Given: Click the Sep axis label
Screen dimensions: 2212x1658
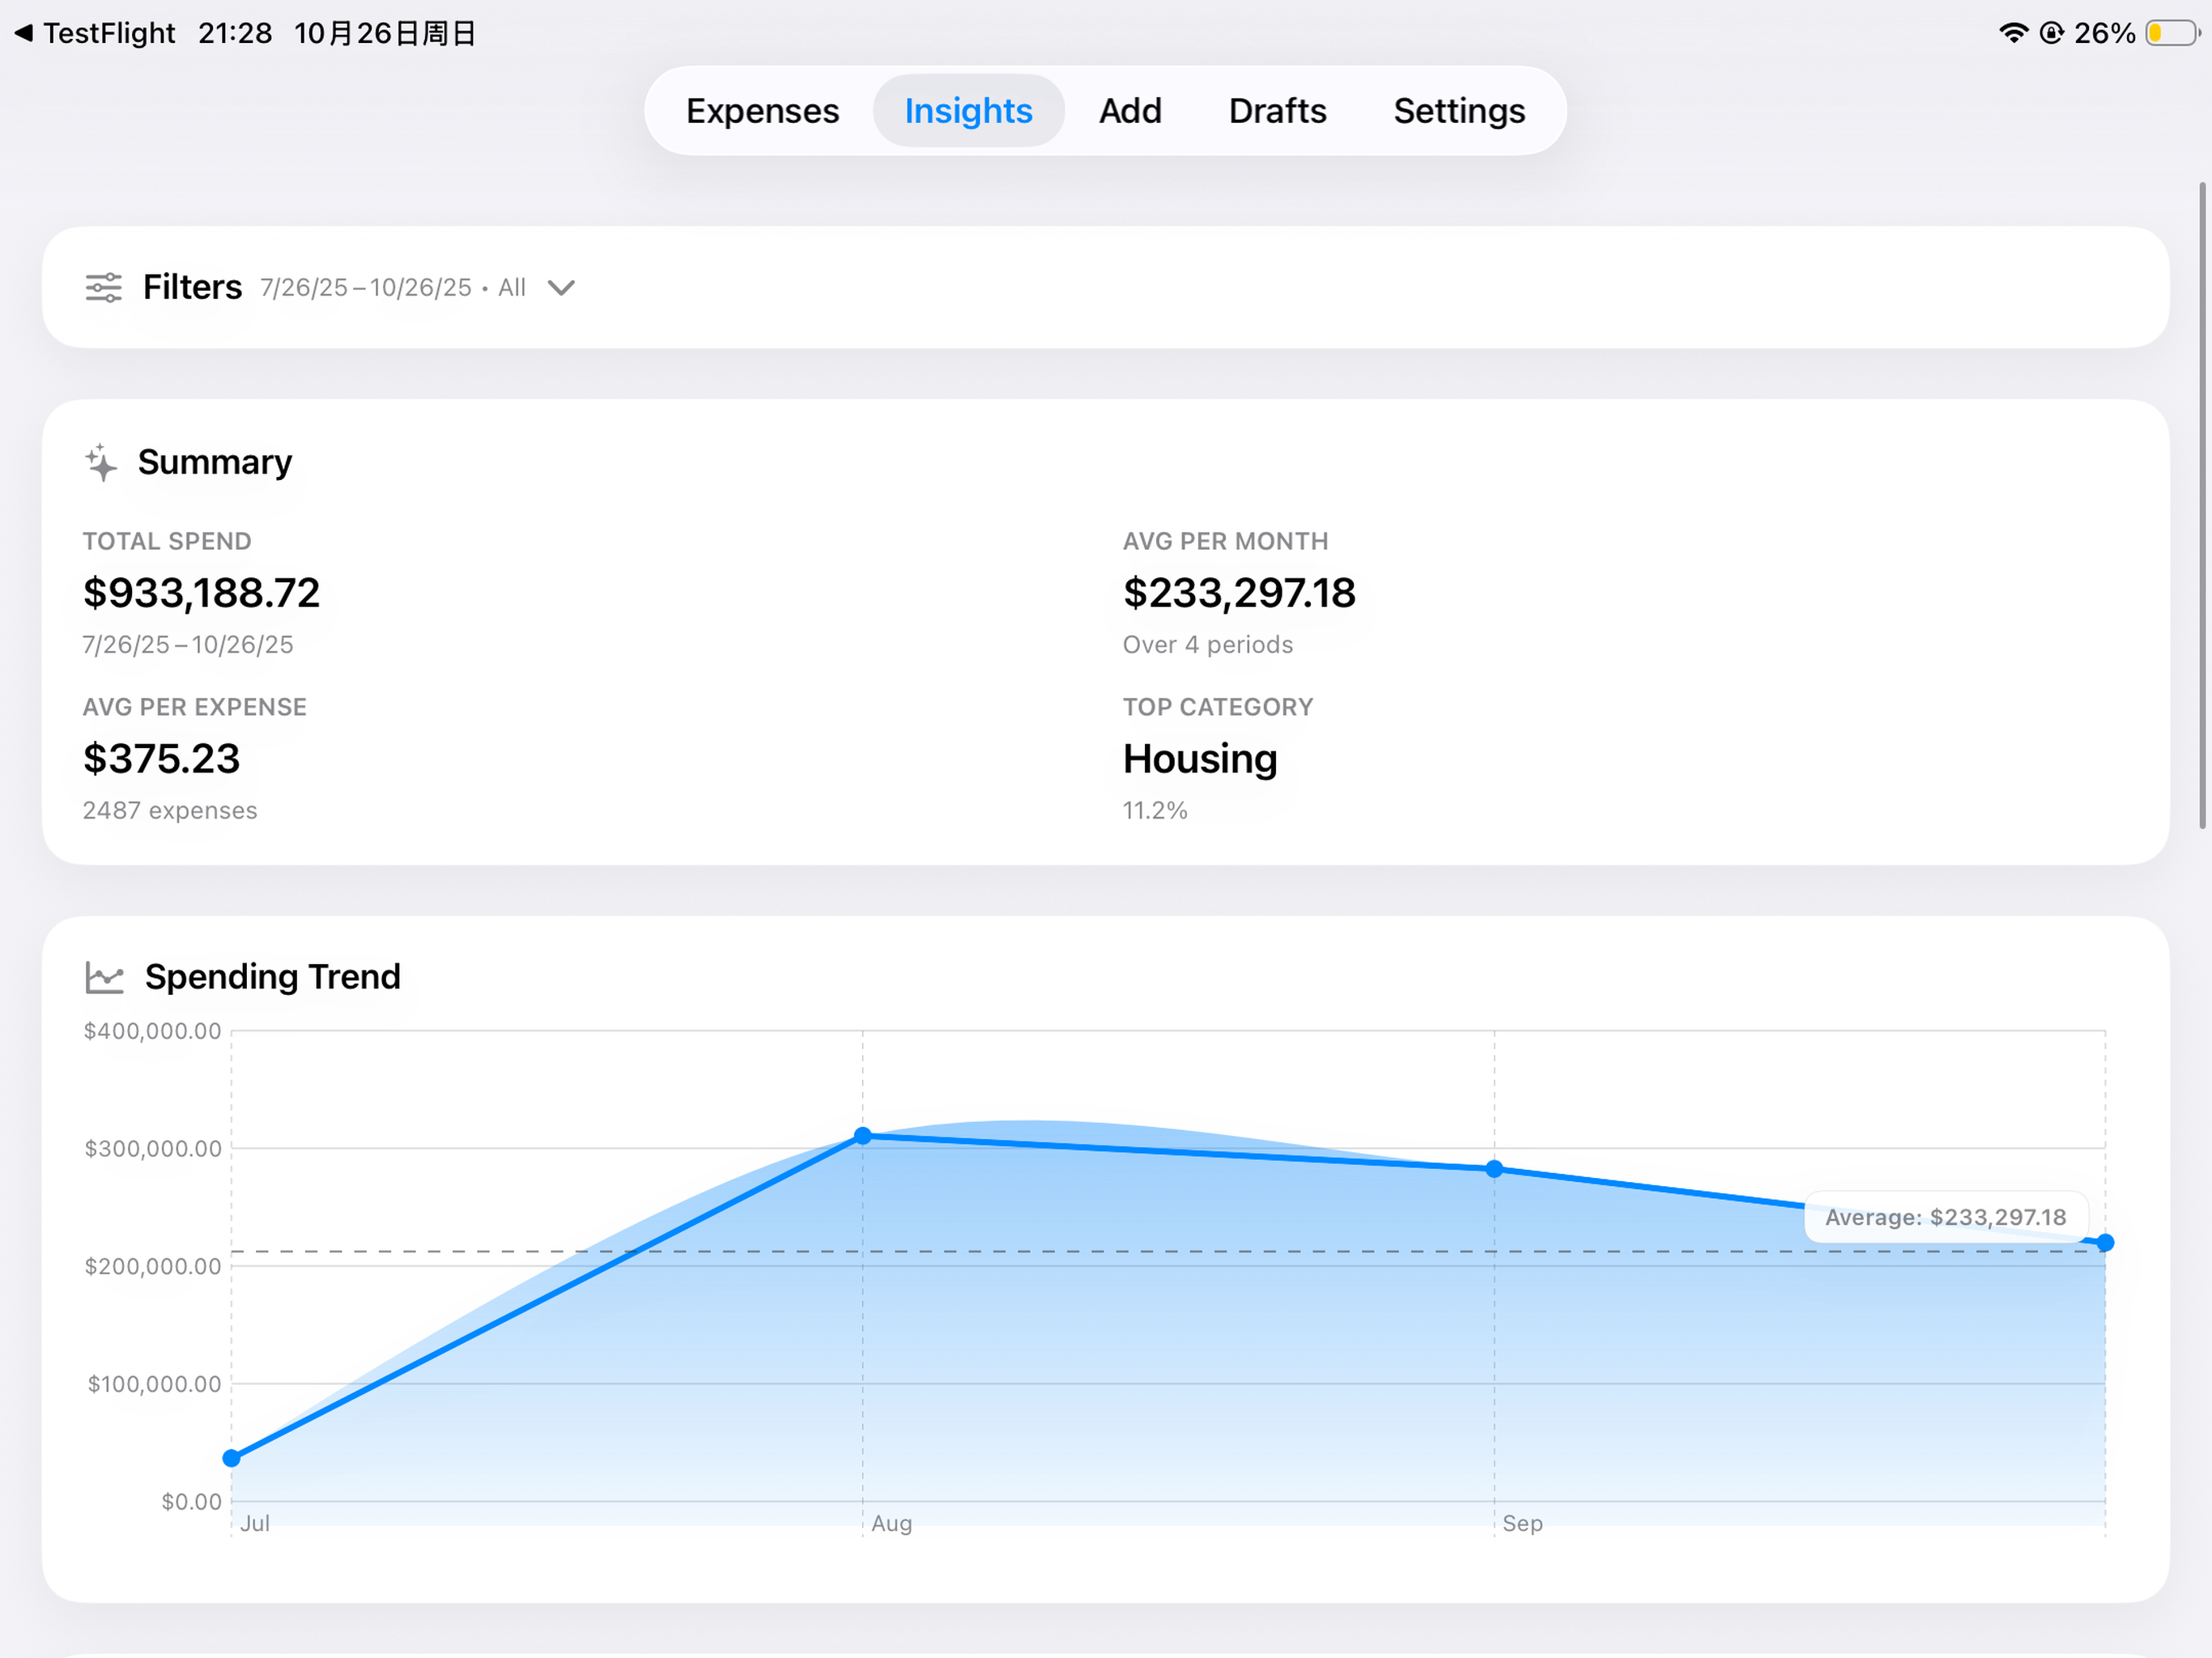Looking at the screenshot, I should [x=1522, y=1523].
